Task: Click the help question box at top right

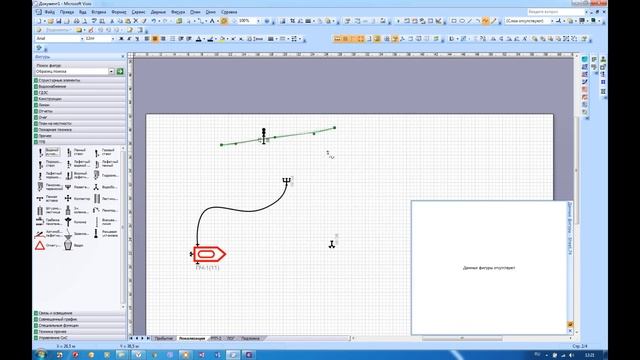Action: pos(555,12)
